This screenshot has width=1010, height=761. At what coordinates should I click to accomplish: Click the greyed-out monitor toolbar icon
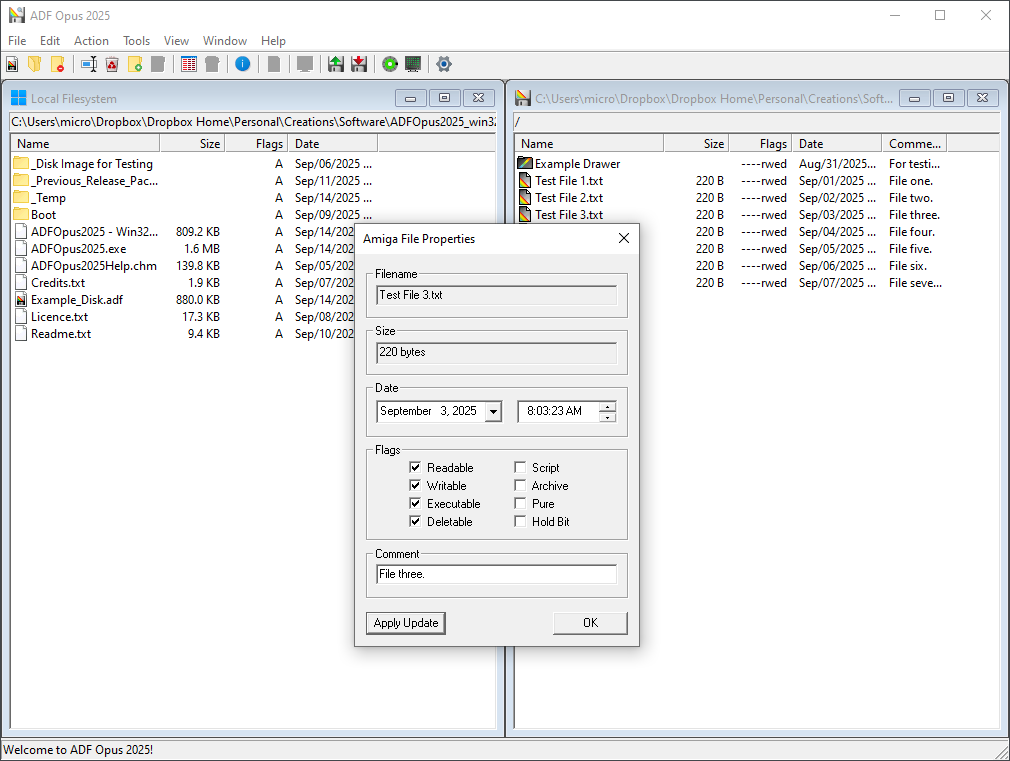(x=305, y=64)
